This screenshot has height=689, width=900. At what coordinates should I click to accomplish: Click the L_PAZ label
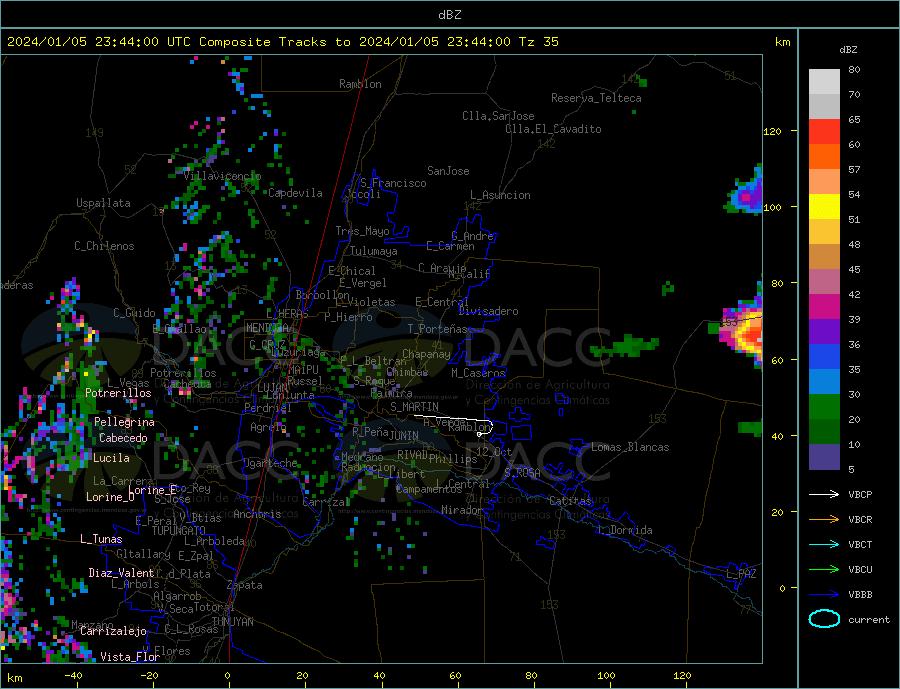point(742,574)
